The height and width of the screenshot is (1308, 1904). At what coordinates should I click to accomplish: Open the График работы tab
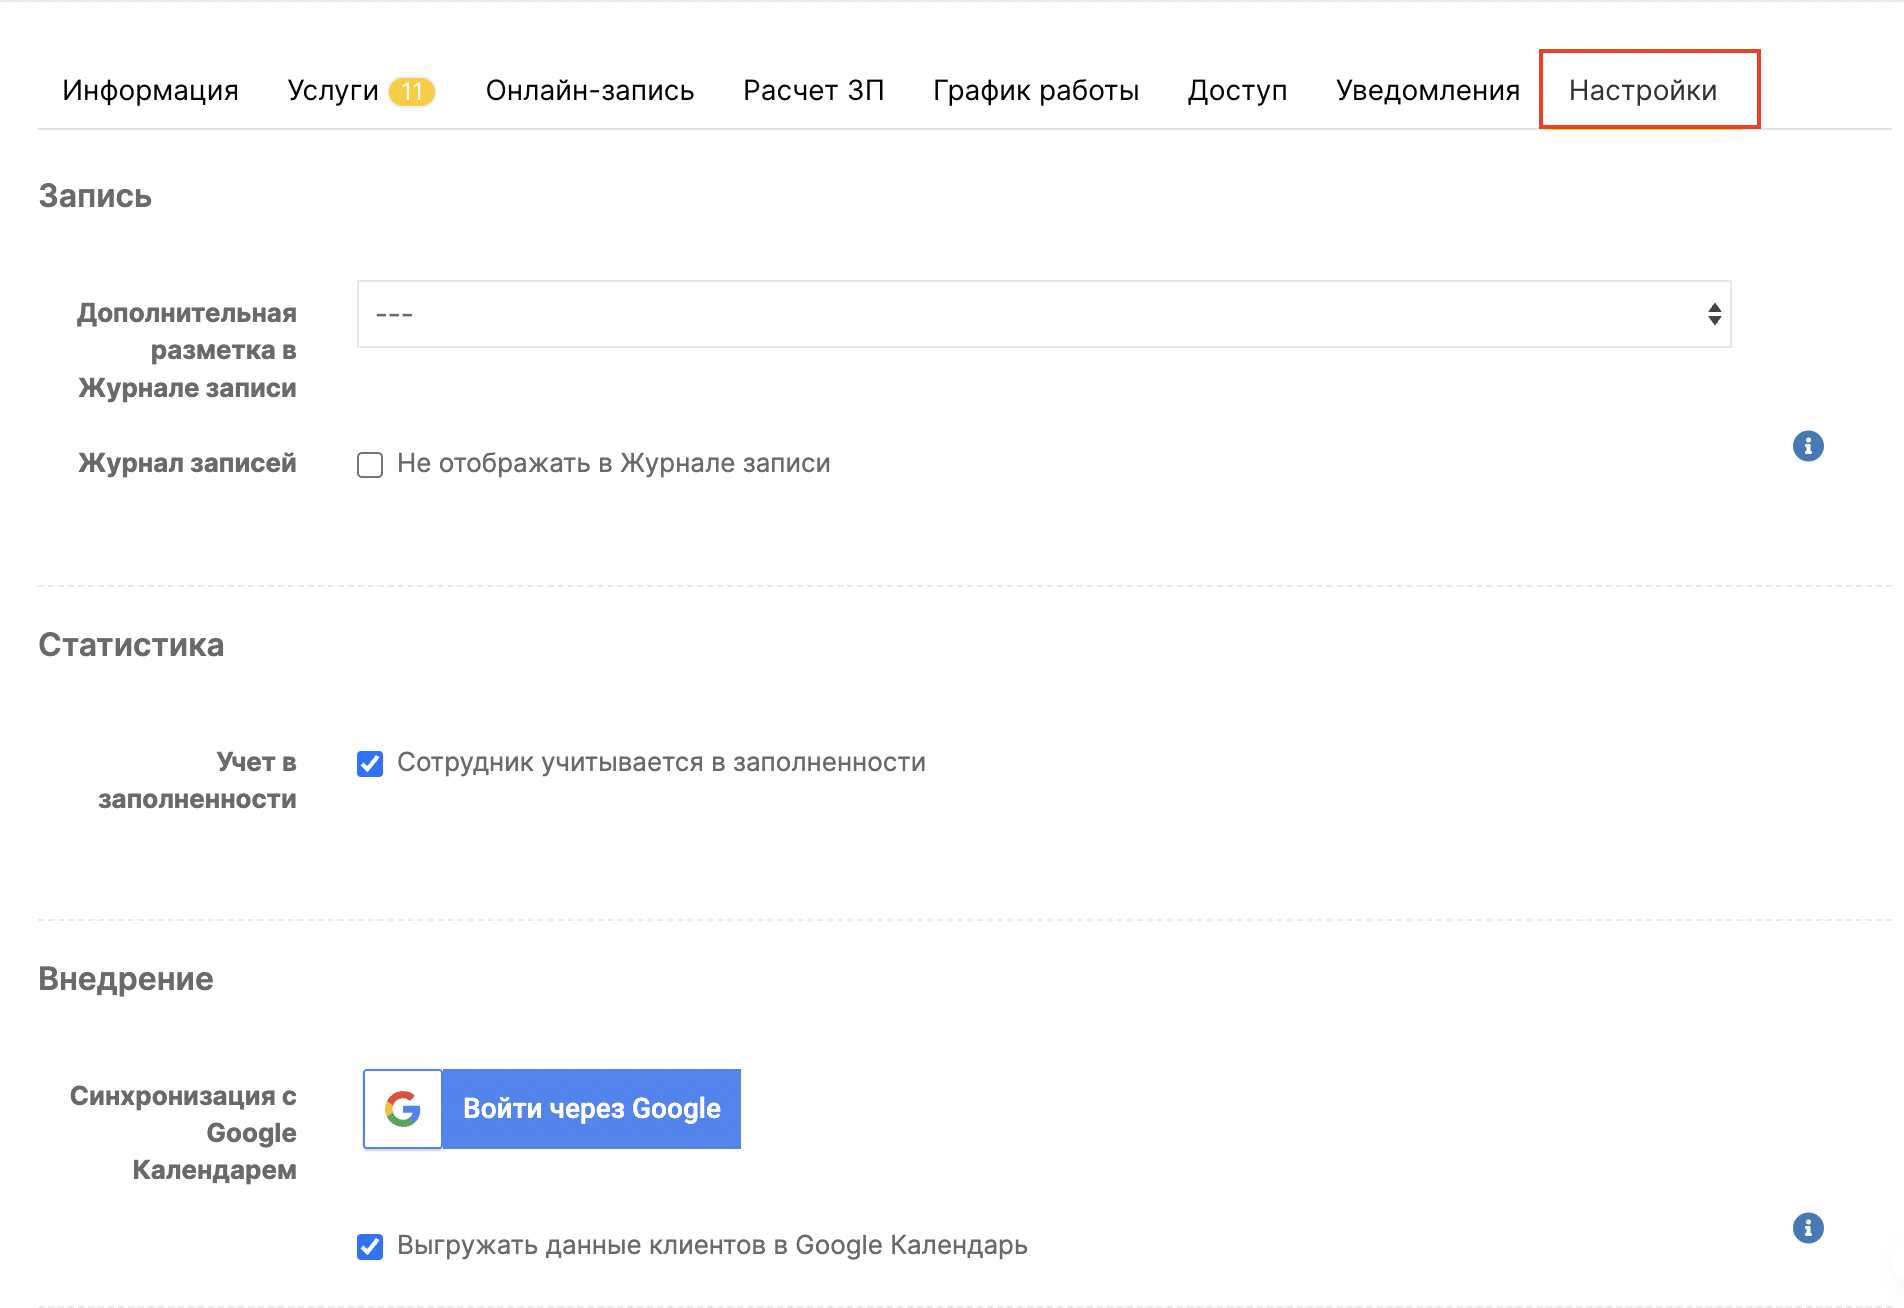click(1035, 91)
